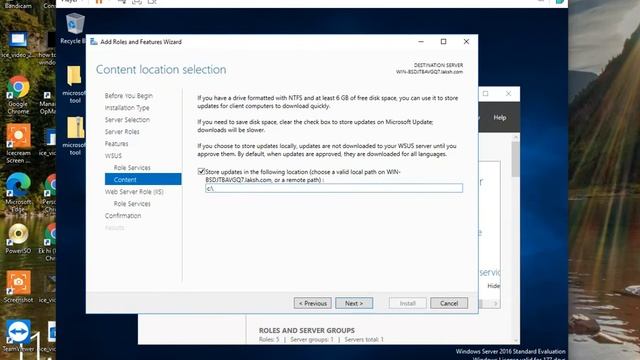Viewport: 640px width, 360px height.
Task: Open the ice_video_2 desktop file
Action: [x=18, y=45]
